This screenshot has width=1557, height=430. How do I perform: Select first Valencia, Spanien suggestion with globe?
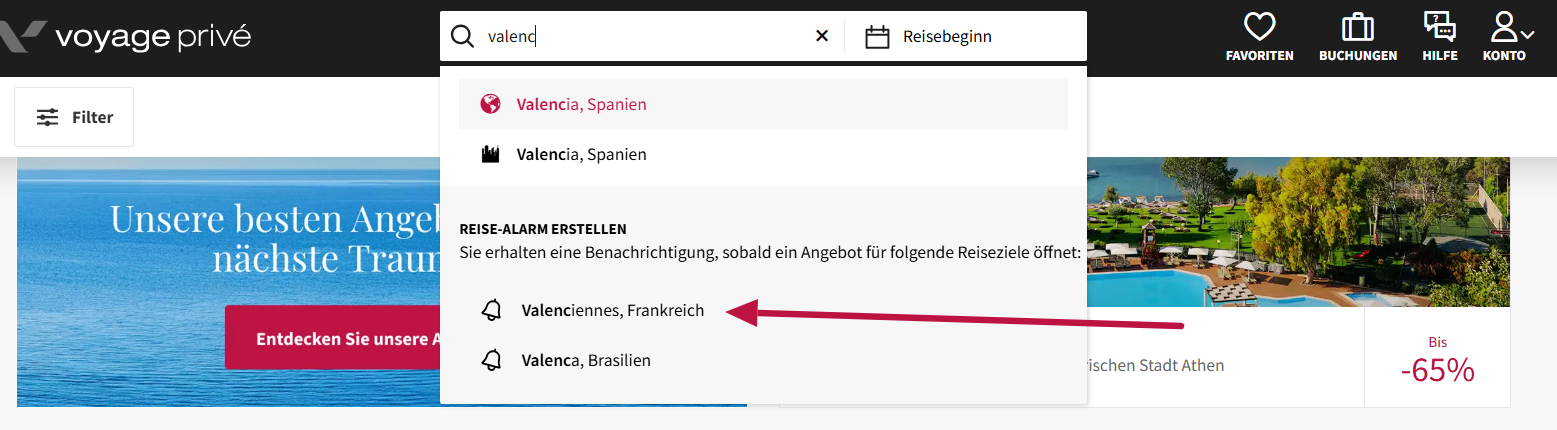click(763, 104)
